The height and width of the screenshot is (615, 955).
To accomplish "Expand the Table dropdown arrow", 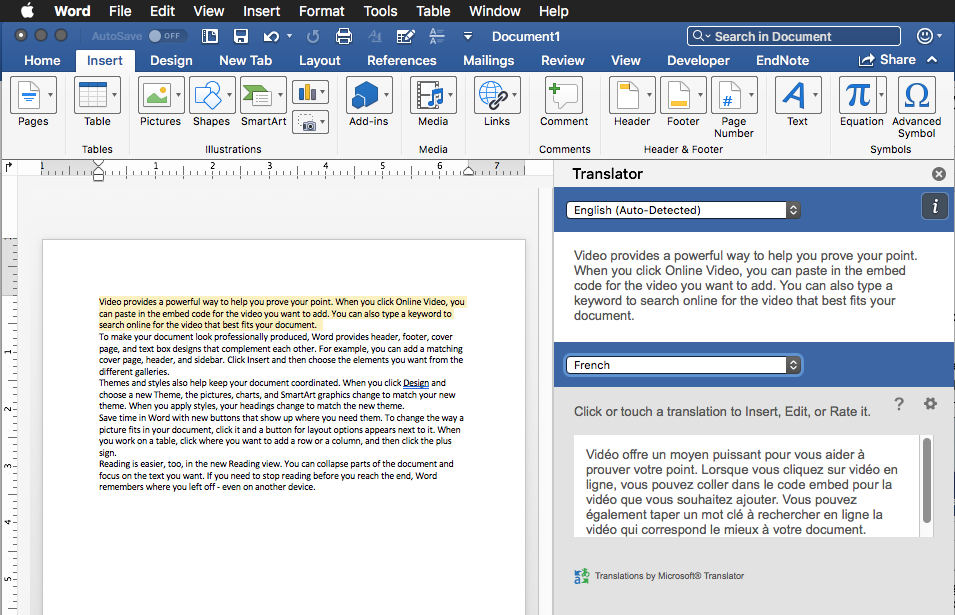I will (x=115, y=95).
